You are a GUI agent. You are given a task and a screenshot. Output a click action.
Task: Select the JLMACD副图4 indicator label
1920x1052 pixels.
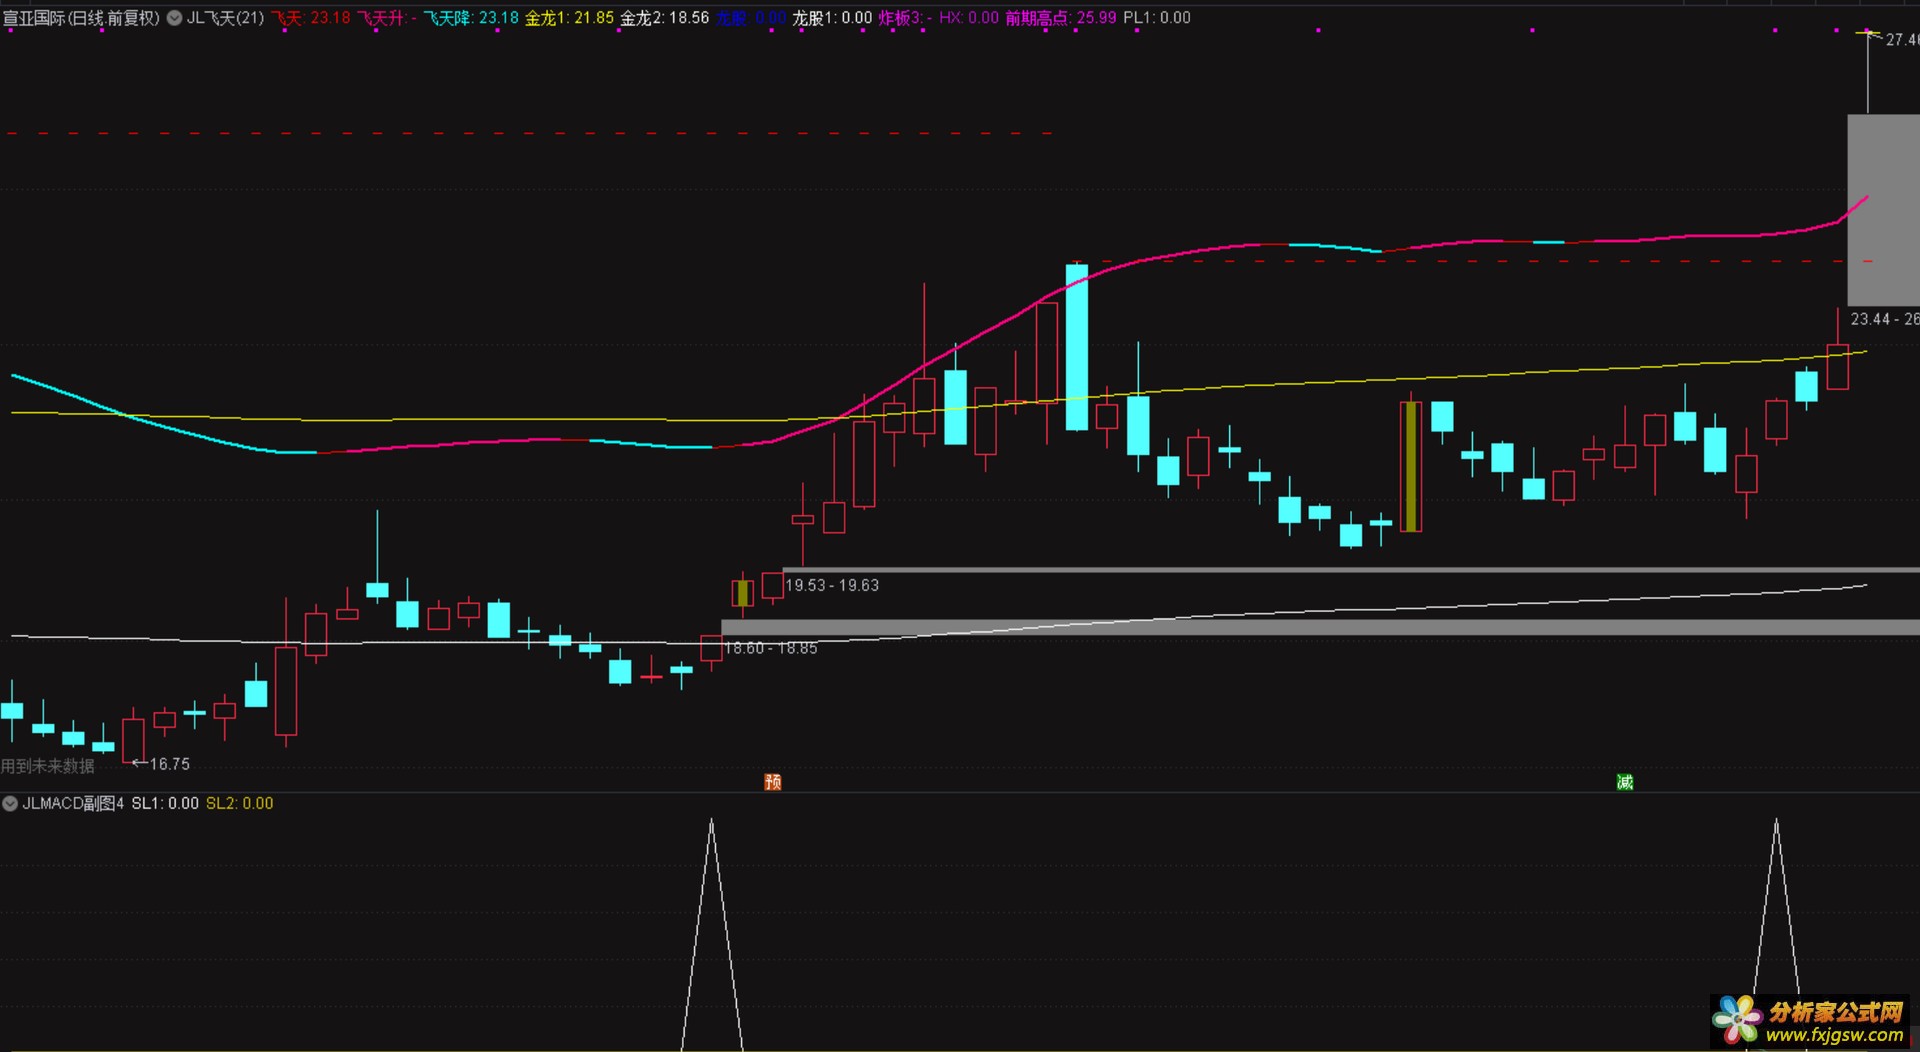click(x=73, y=803)
